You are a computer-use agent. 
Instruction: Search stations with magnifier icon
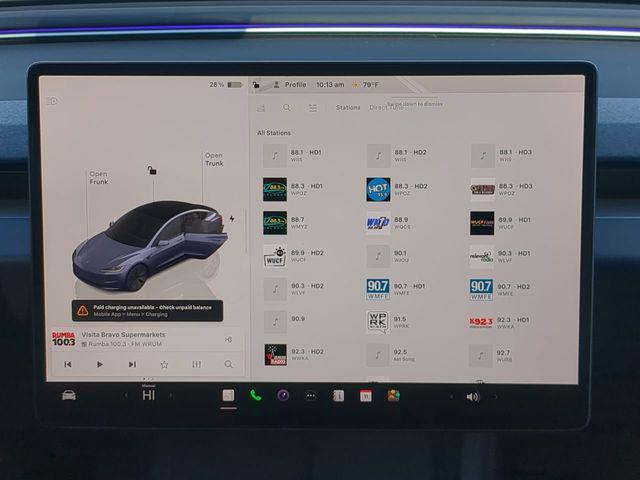(287, 108)
